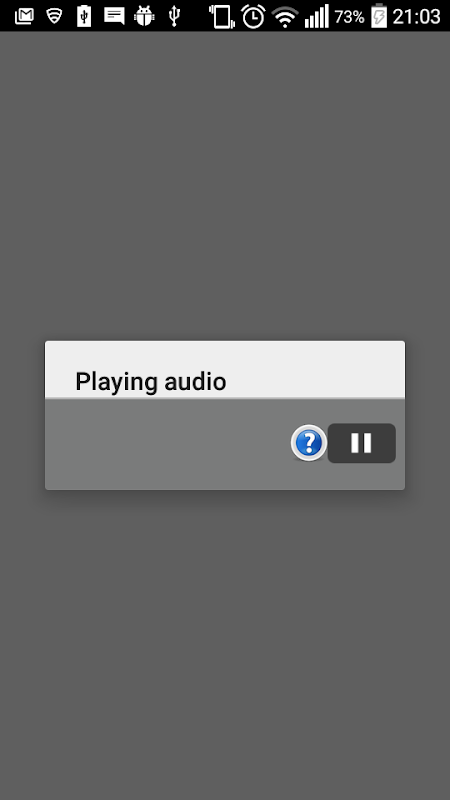Tap the Wi-Fi shield notification icon
Viewport: 450px width, 800px height.
point(54,17)
